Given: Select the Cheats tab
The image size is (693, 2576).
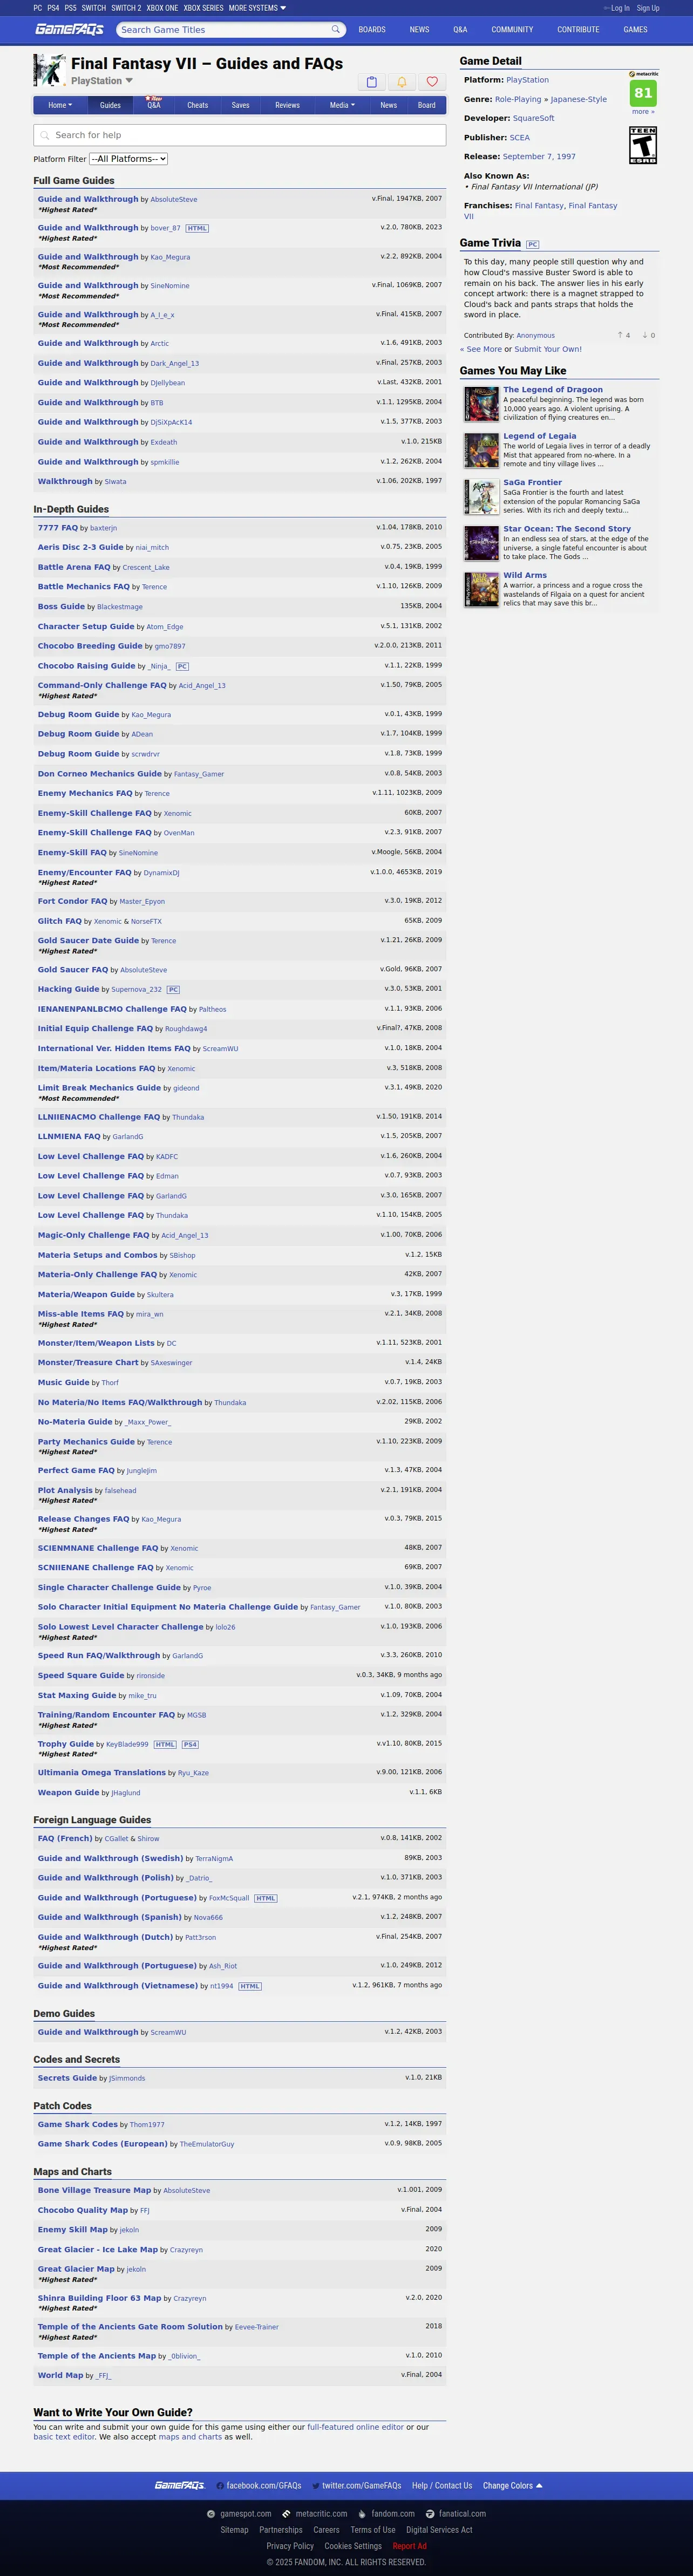Looking at the screenshot, I should [x=198, y=105].
